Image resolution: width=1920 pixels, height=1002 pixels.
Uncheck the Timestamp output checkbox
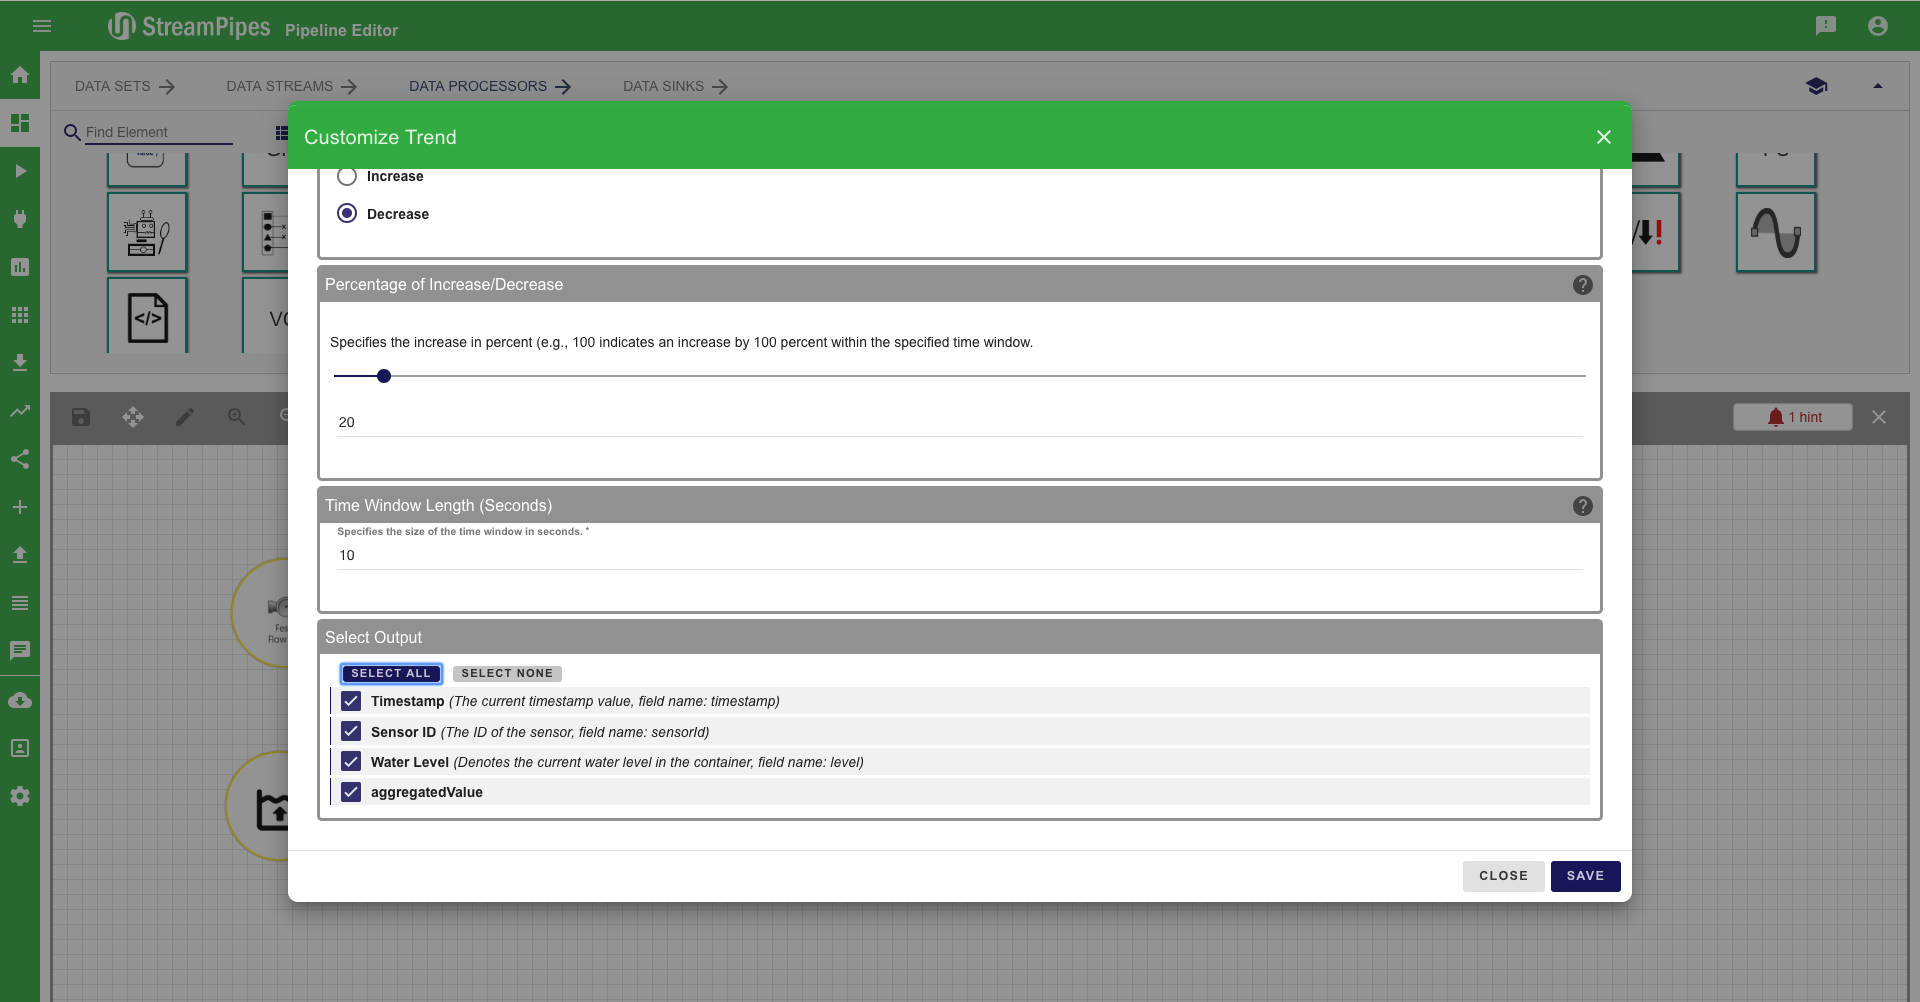tap(351, 701)
